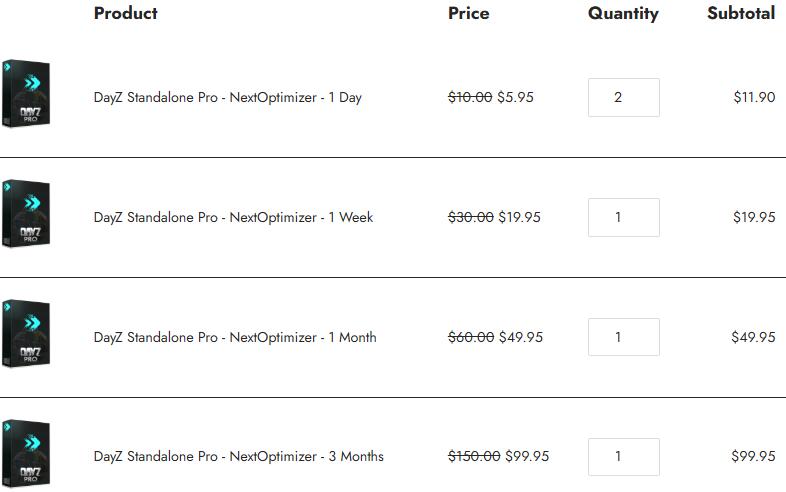Click the Quantity column header
This screenshot has width=786, height=492.
623,14
